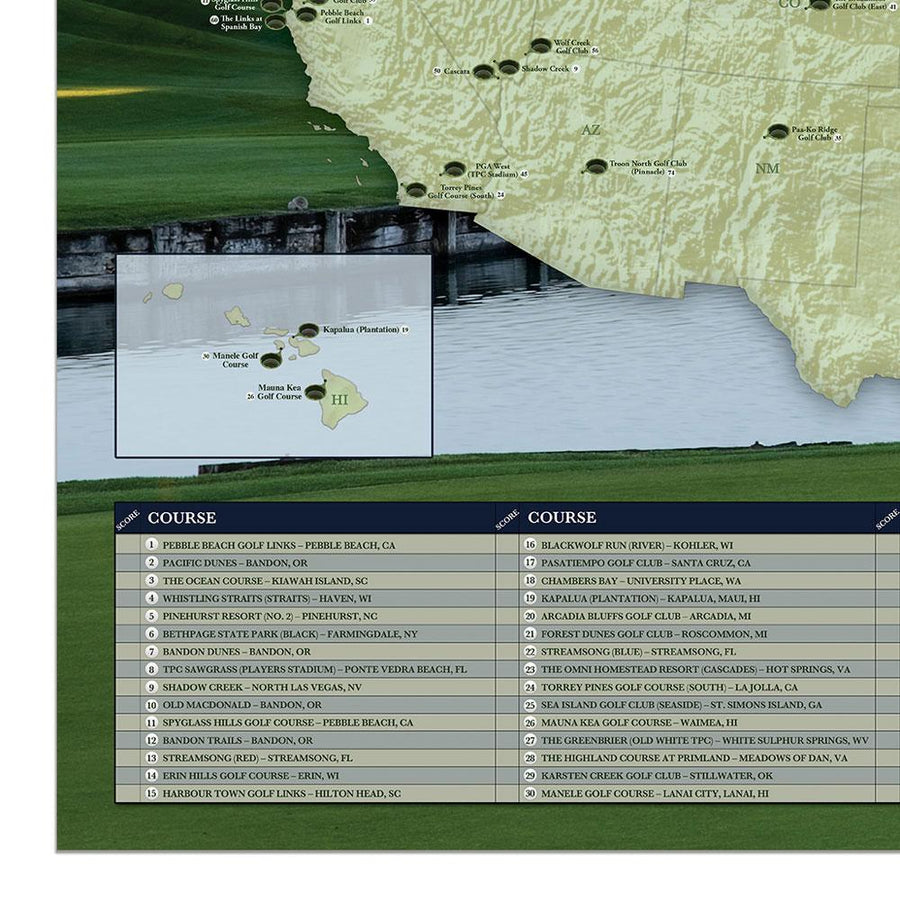Select the Old Macdonald – Bandon, OR row
Image resolution: width=900 pixels, height=900 pixels.
305,705
